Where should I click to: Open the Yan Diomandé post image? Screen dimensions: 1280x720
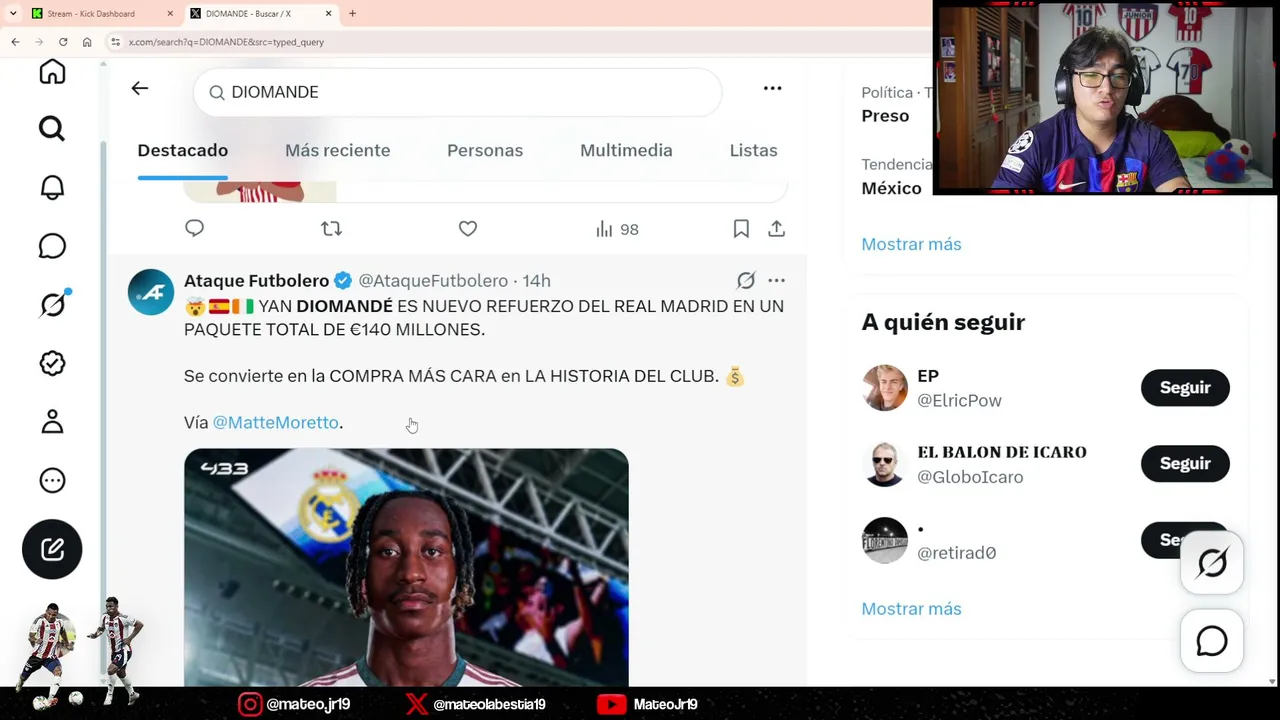click(406, 567)
